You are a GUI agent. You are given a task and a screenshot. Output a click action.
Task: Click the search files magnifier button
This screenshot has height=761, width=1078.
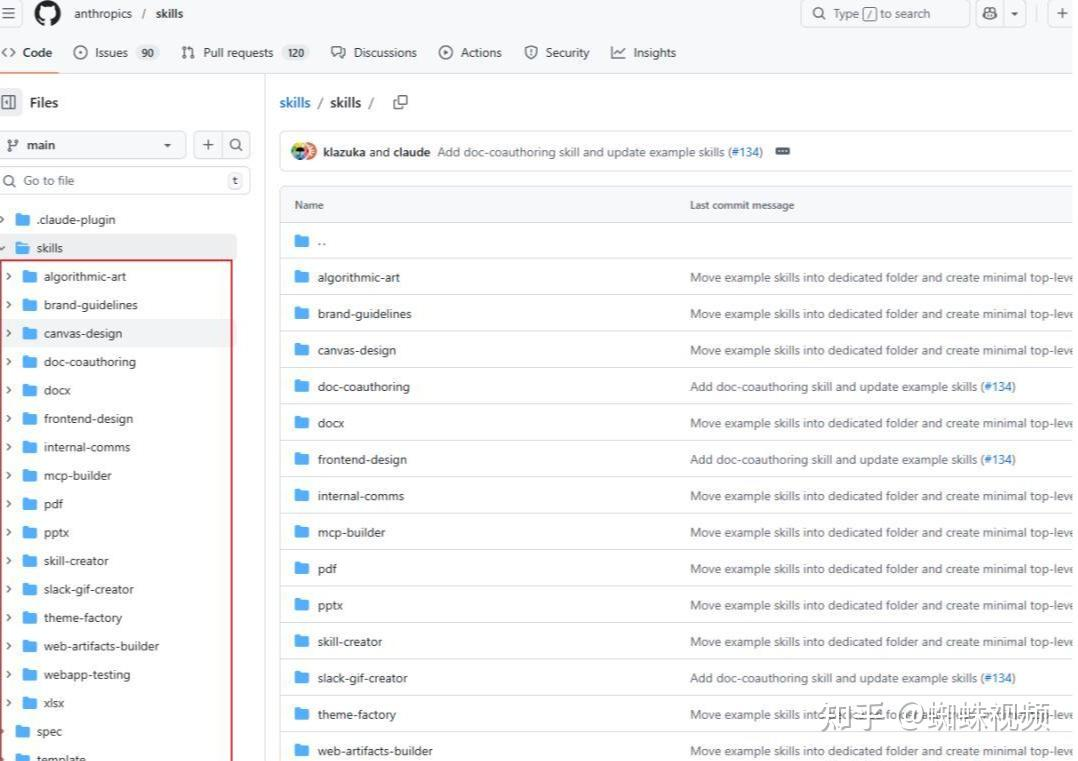click(x=236, y=145)
